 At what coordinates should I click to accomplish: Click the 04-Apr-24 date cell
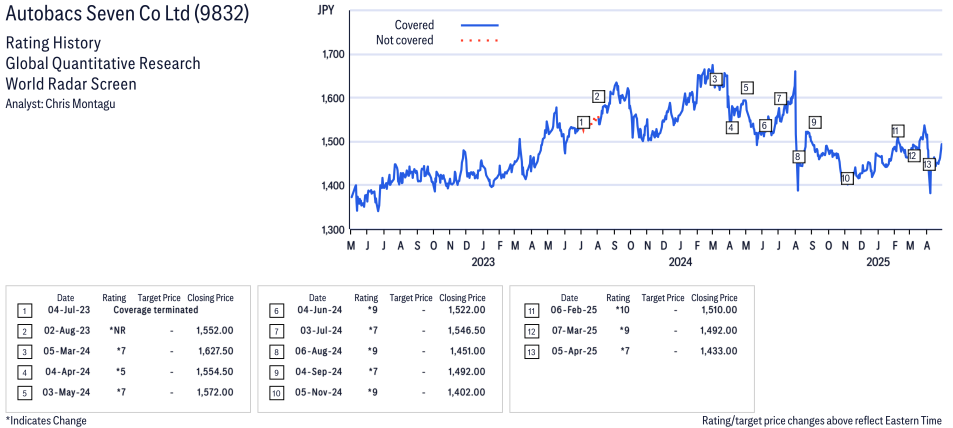point(66,371)
